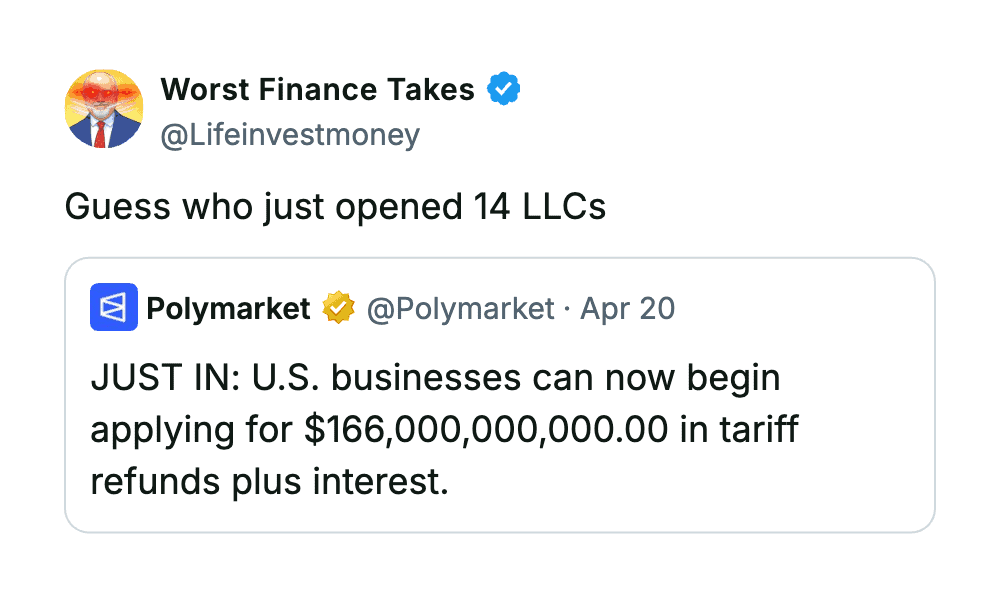Click the red tie in avatar image
1000x598 pixels.
pyautogui.click(x=100, y=133)
